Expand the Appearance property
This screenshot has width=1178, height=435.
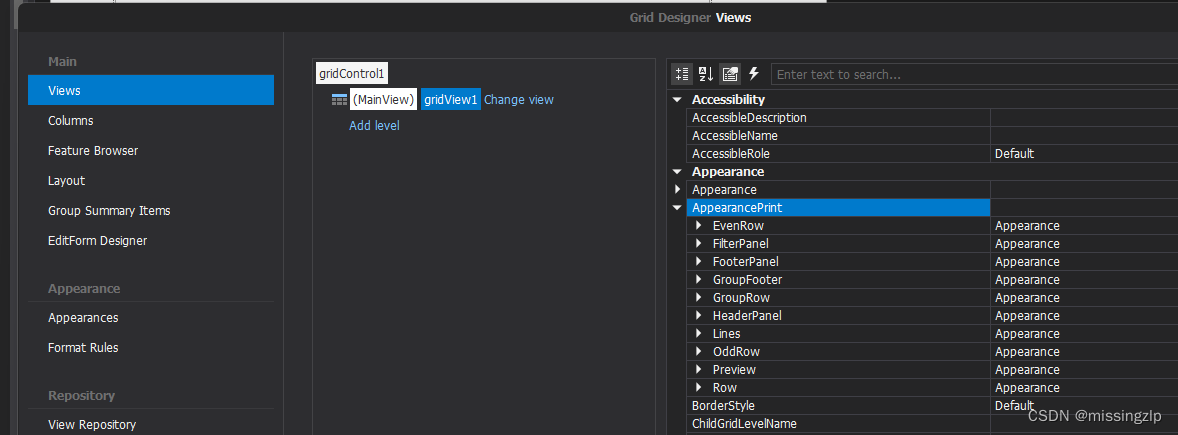[677, 189]
